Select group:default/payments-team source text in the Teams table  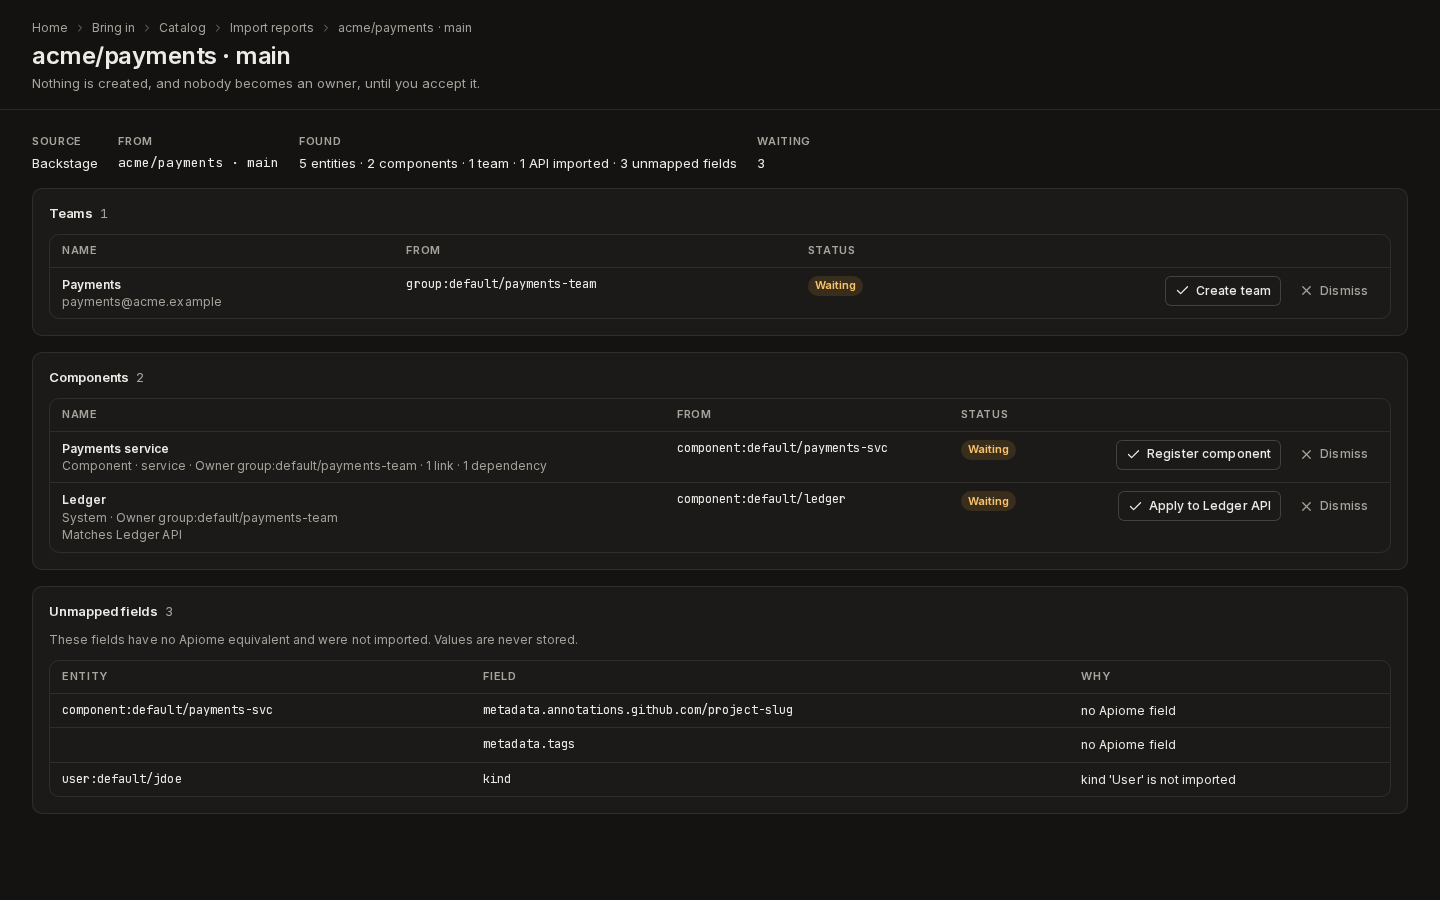[501, 284]
